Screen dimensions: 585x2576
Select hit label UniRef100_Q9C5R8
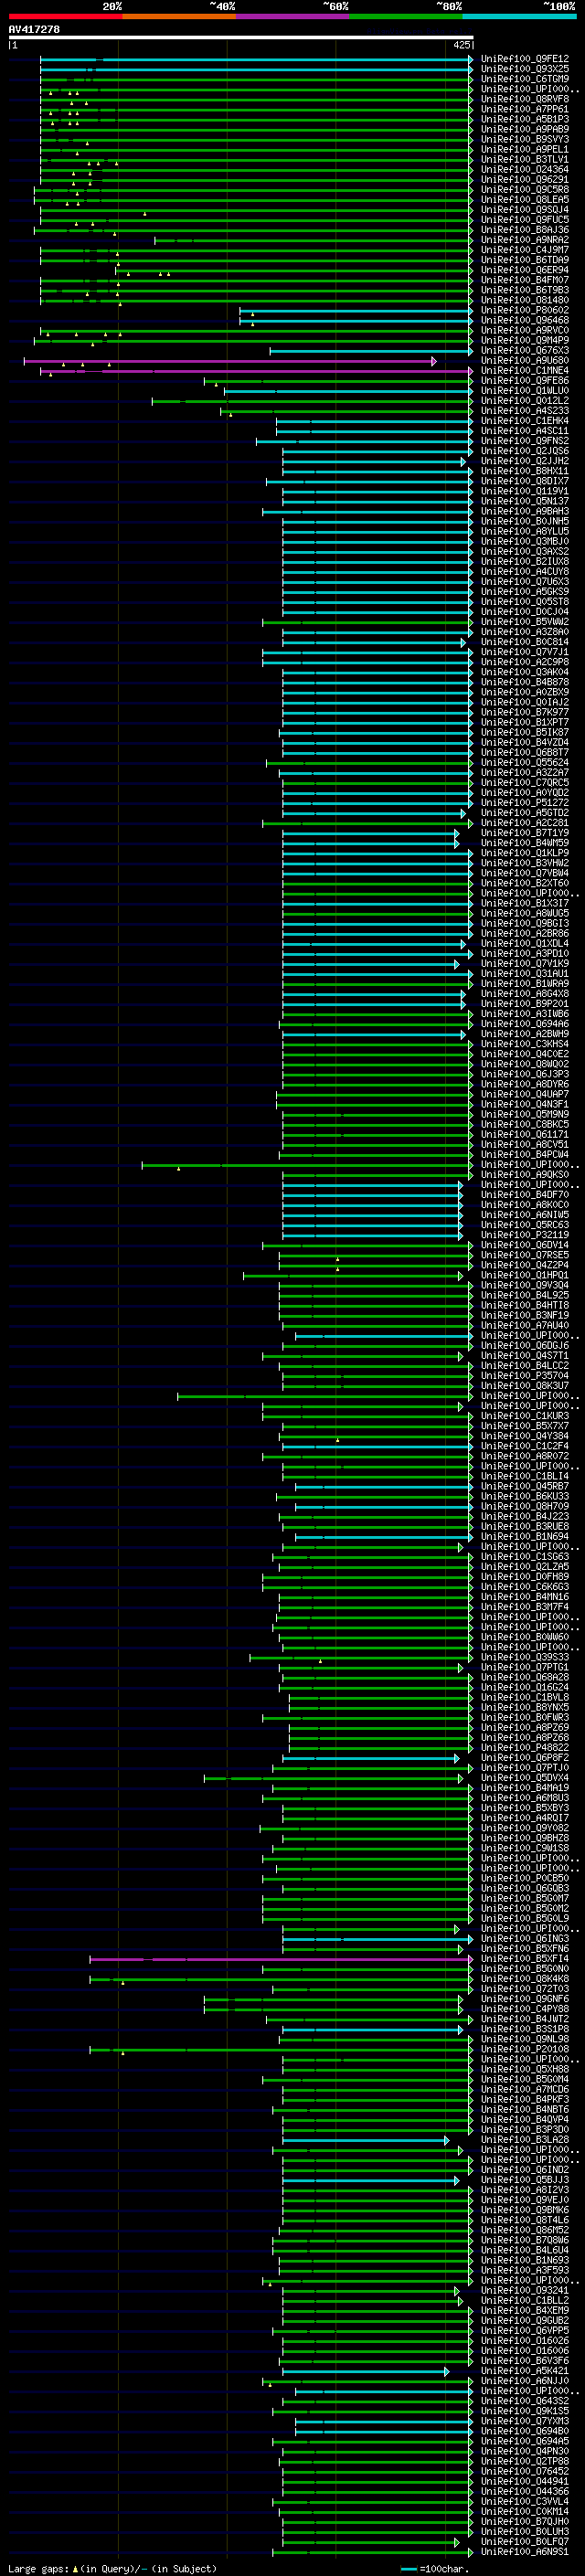coord(525,190)
